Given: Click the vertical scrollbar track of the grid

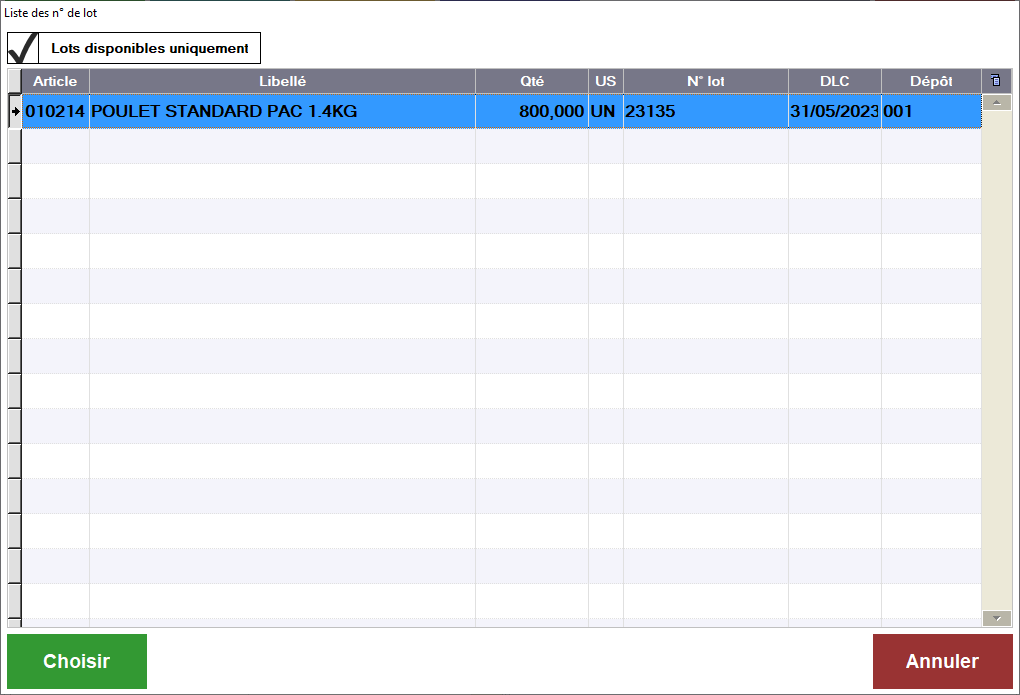Looking at the screenshot, I should [996, 360].
